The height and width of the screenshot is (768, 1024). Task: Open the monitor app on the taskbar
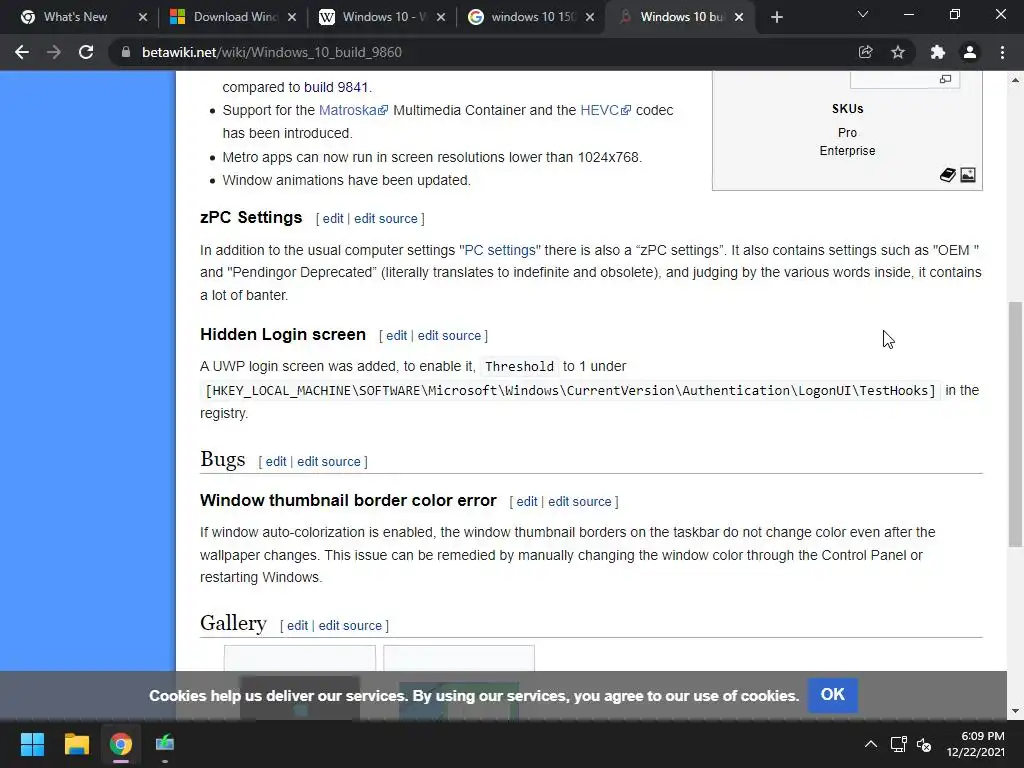point(165,744)
